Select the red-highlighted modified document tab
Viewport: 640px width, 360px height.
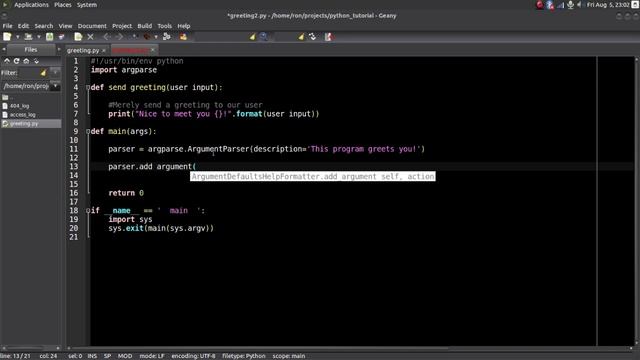pyautogui.click(x=131, y=50)
